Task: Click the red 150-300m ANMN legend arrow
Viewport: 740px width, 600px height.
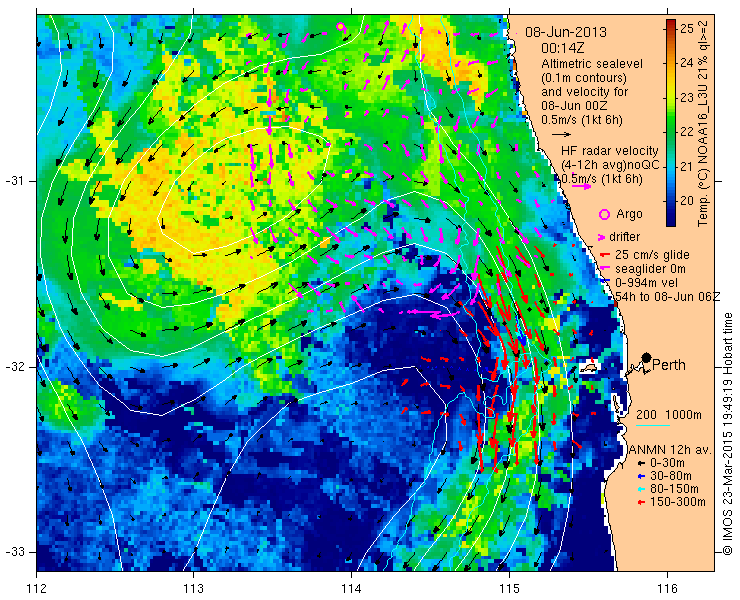Action: tap(641, 502)
